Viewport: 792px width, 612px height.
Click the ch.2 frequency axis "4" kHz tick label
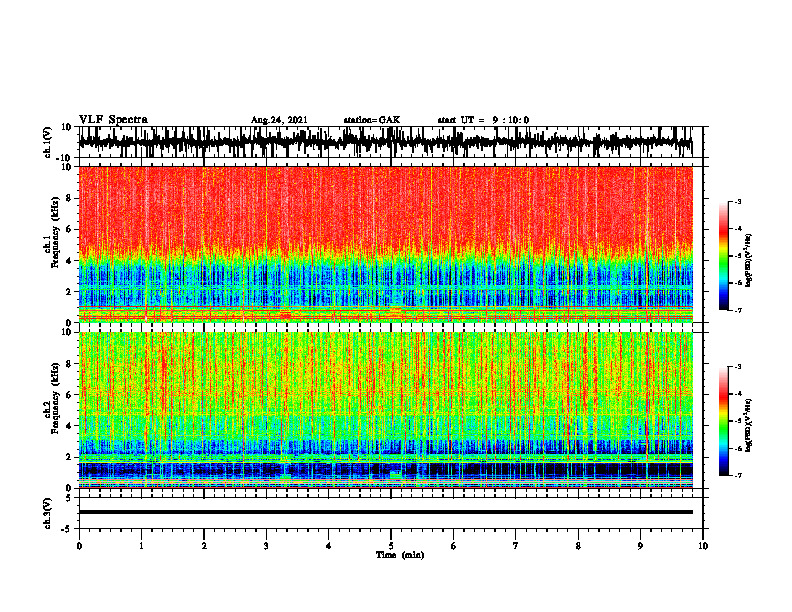(69, 426)
